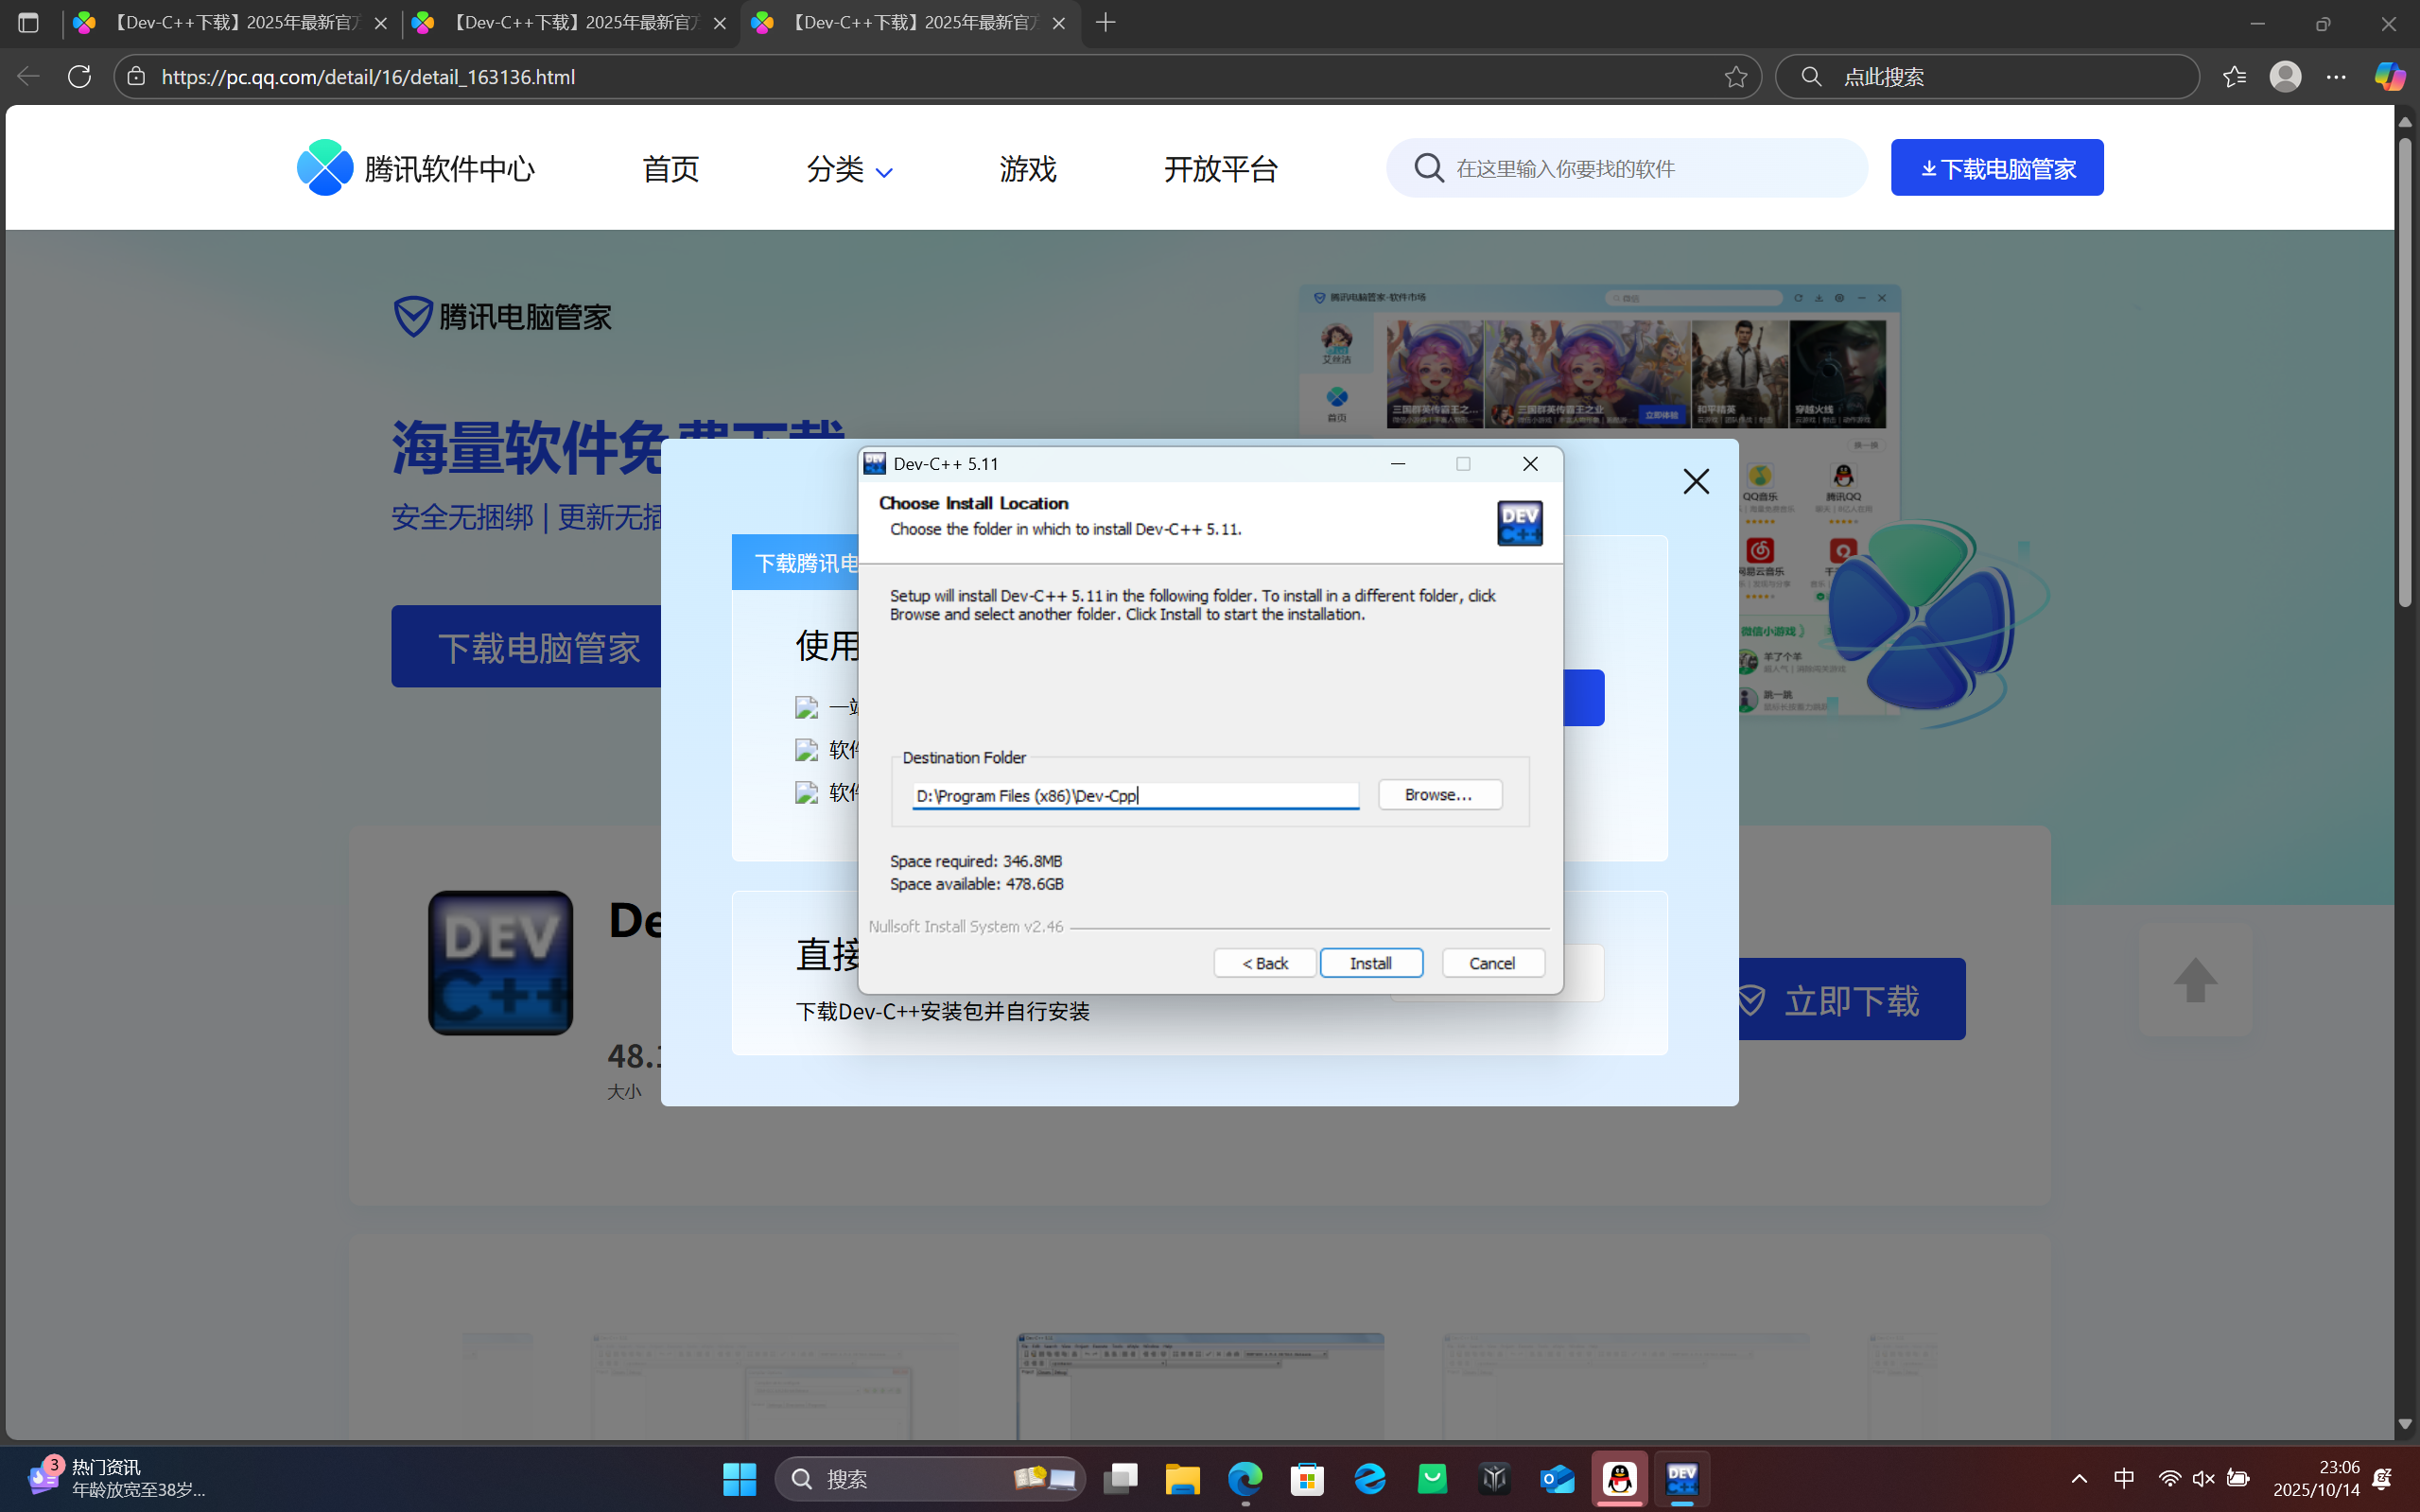Open Outlook from the taskbar
This screenshot has width=2420, height=1512.
(1557, 1479)
